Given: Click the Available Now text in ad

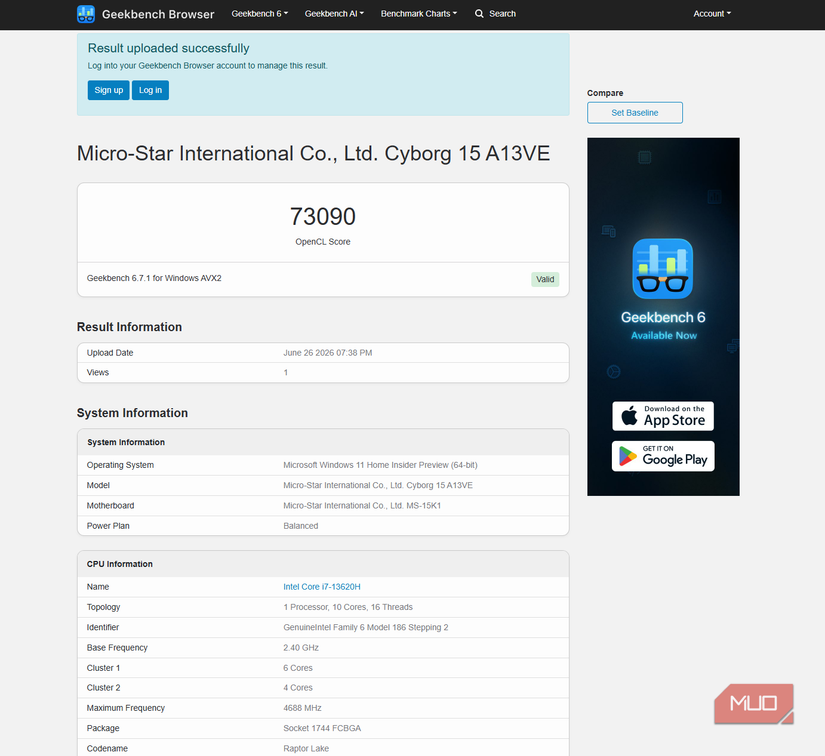Looking at the screenshot, I should pos(663,336).
